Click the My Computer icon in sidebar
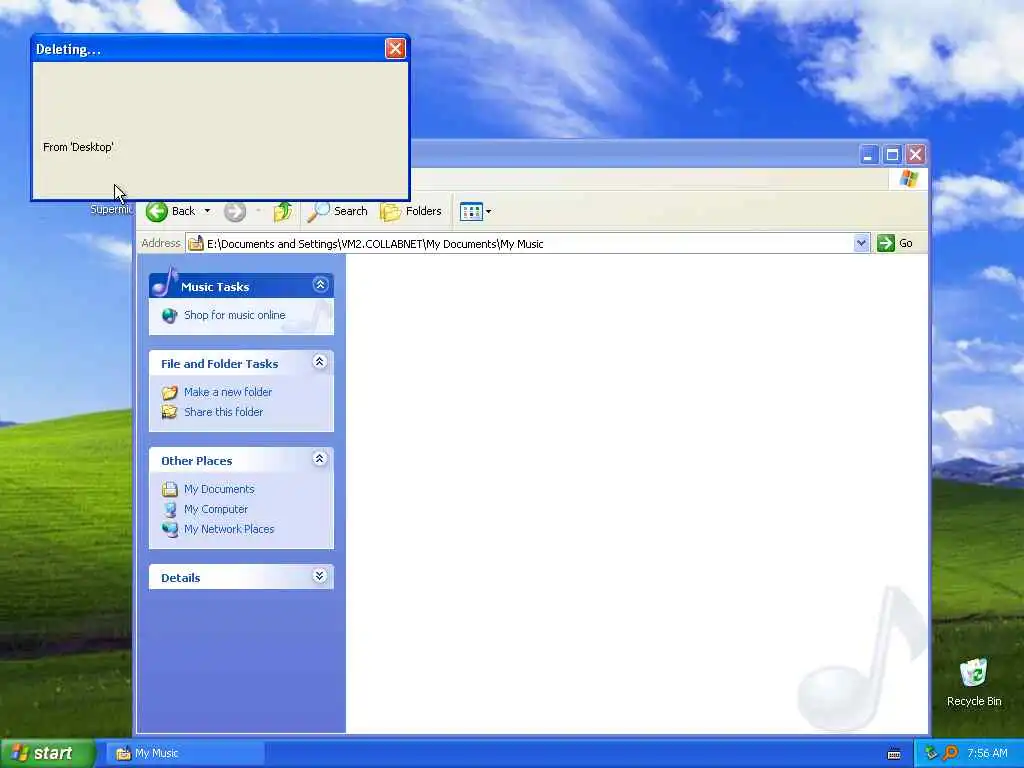This screenshot has height=768, width=1024. (170, 509)
